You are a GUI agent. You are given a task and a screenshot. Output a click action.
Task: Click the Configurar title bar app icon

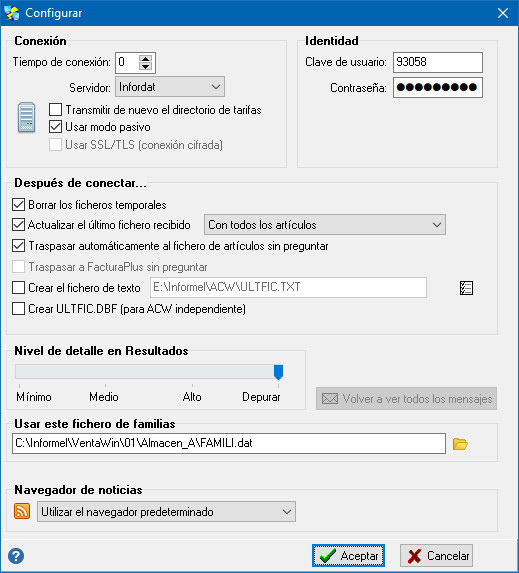pos(12,13)
